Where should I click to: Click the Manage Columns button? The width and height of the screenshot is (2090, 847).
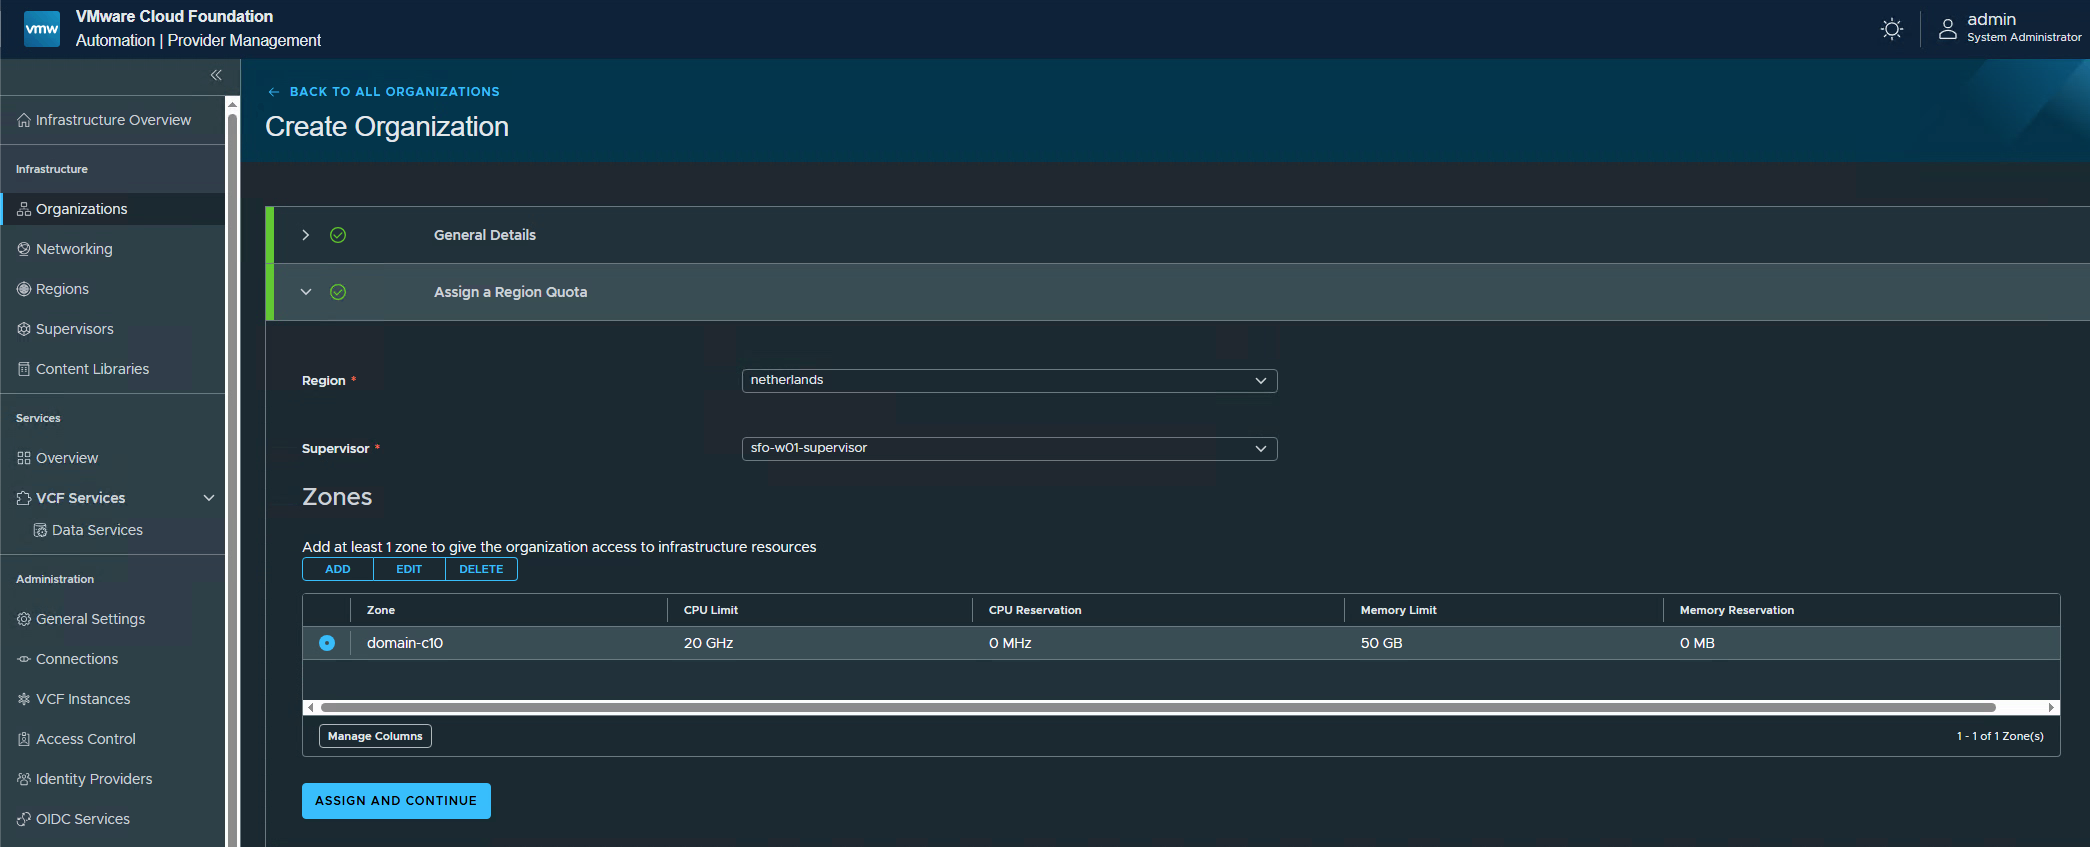coord(375,736)
